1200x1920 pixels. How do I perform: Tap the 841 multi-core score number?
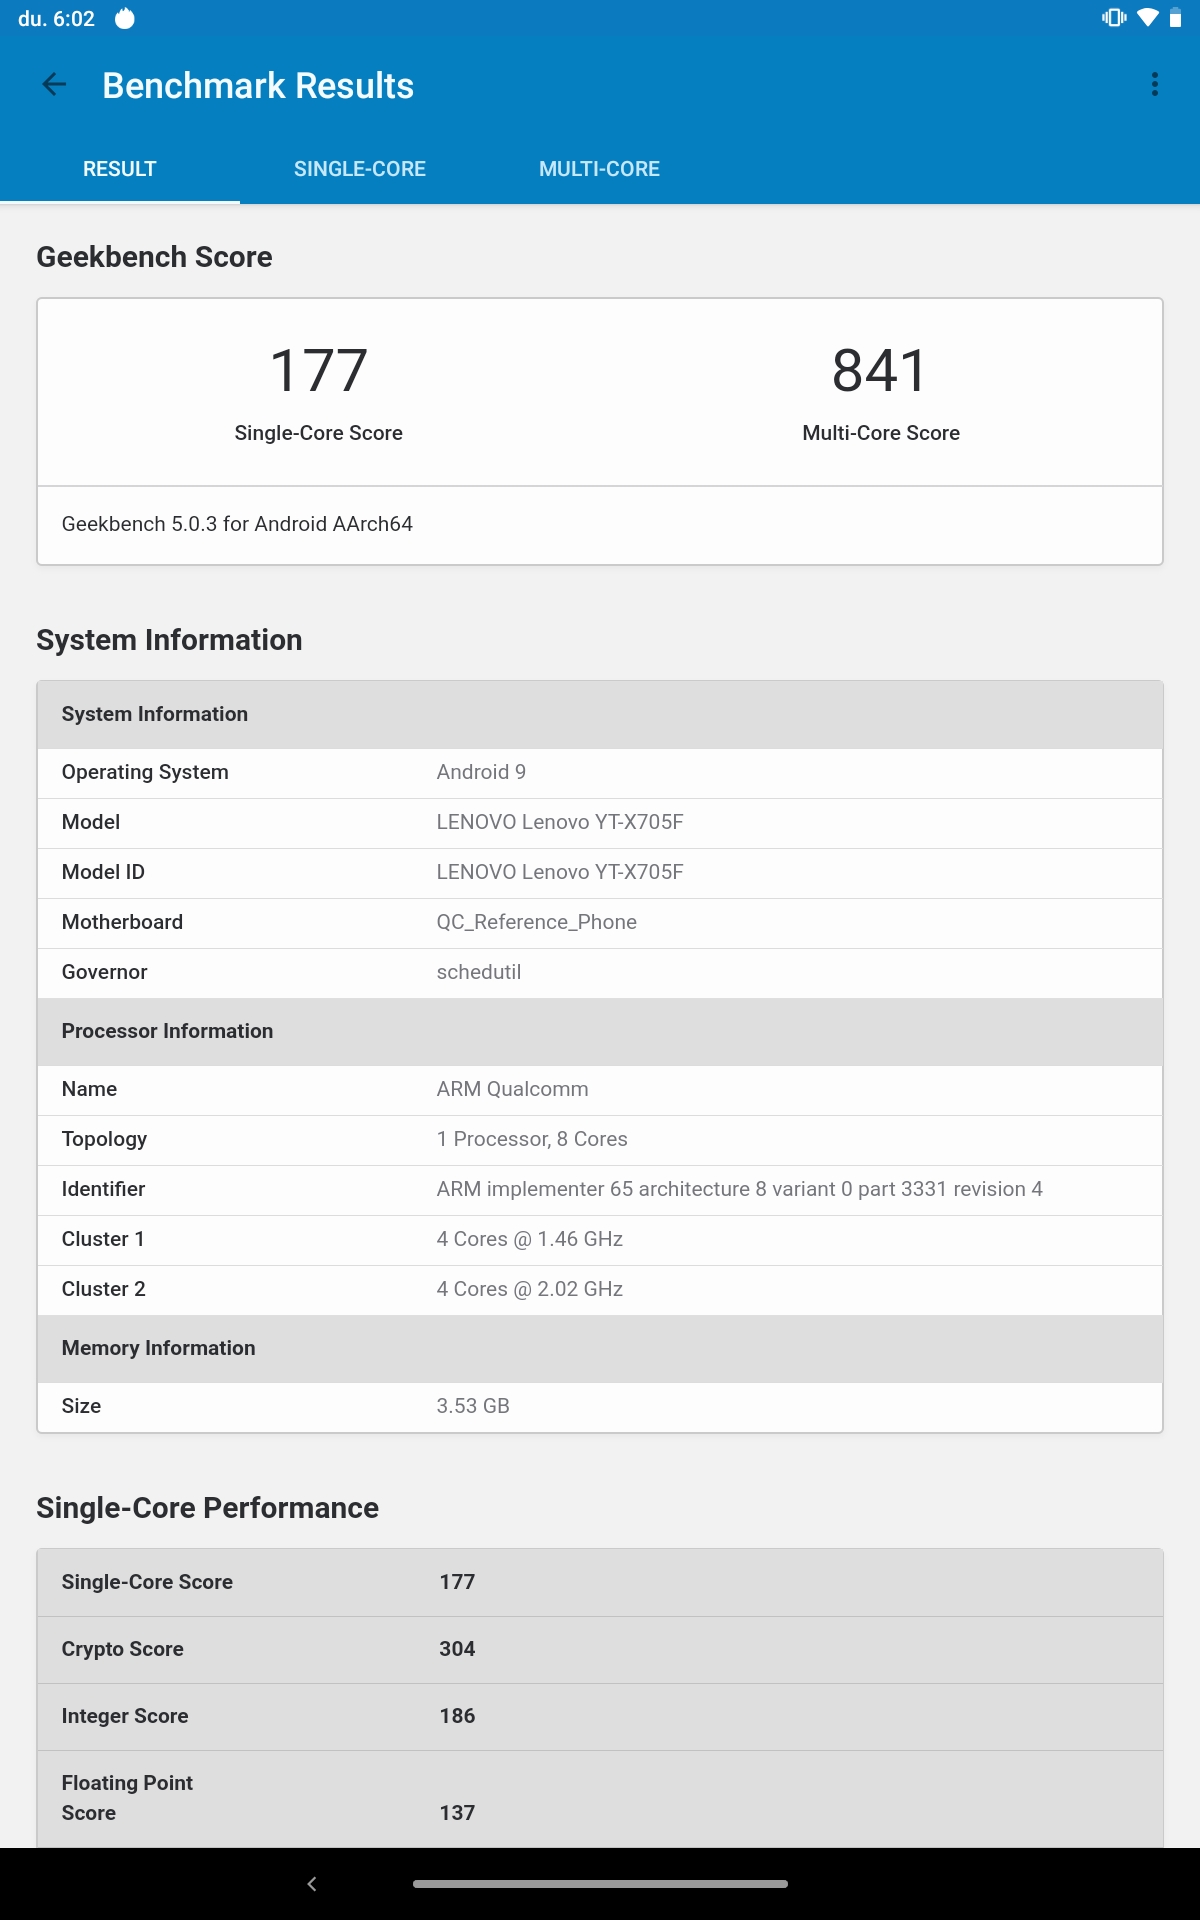[880, 370]
